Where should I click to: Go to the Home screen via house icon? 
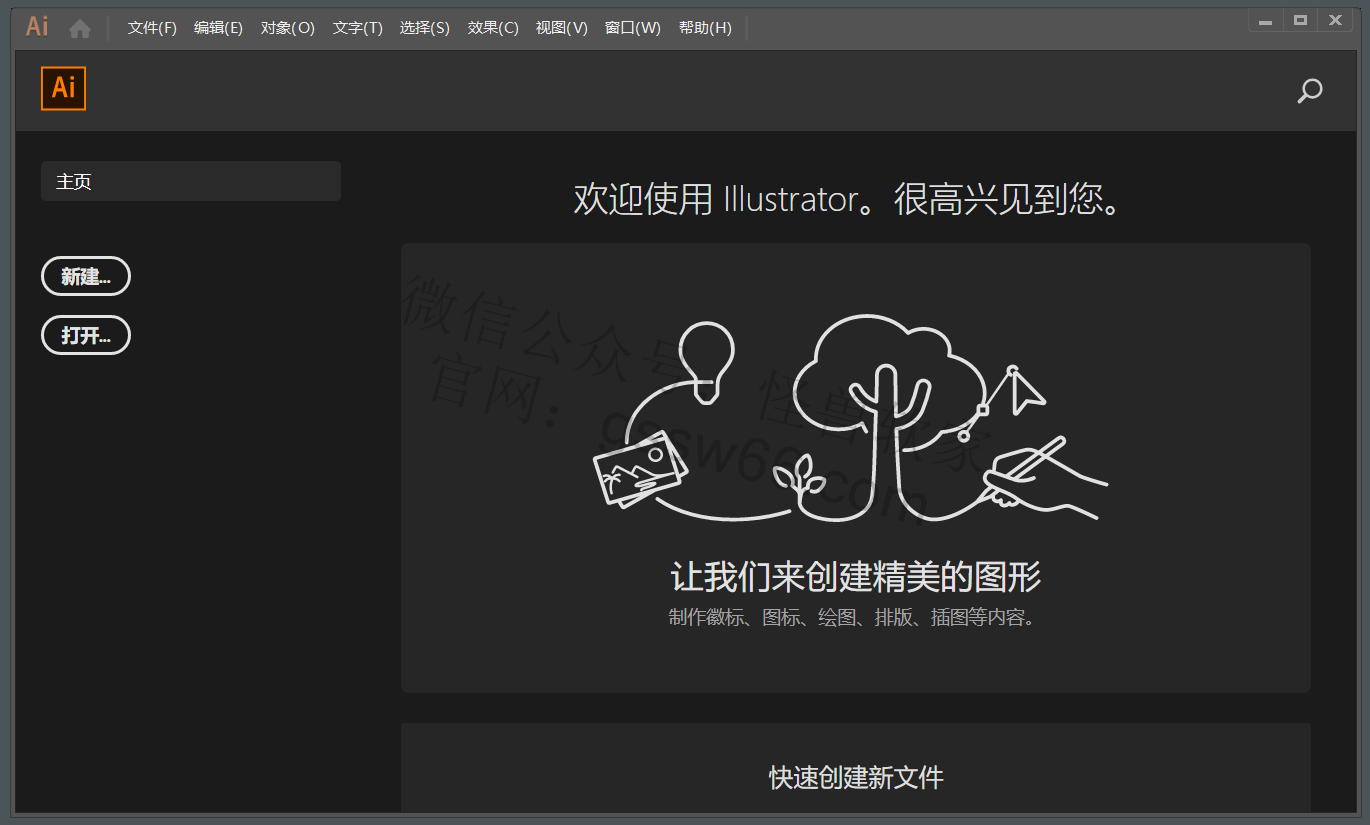coord(80,28)
